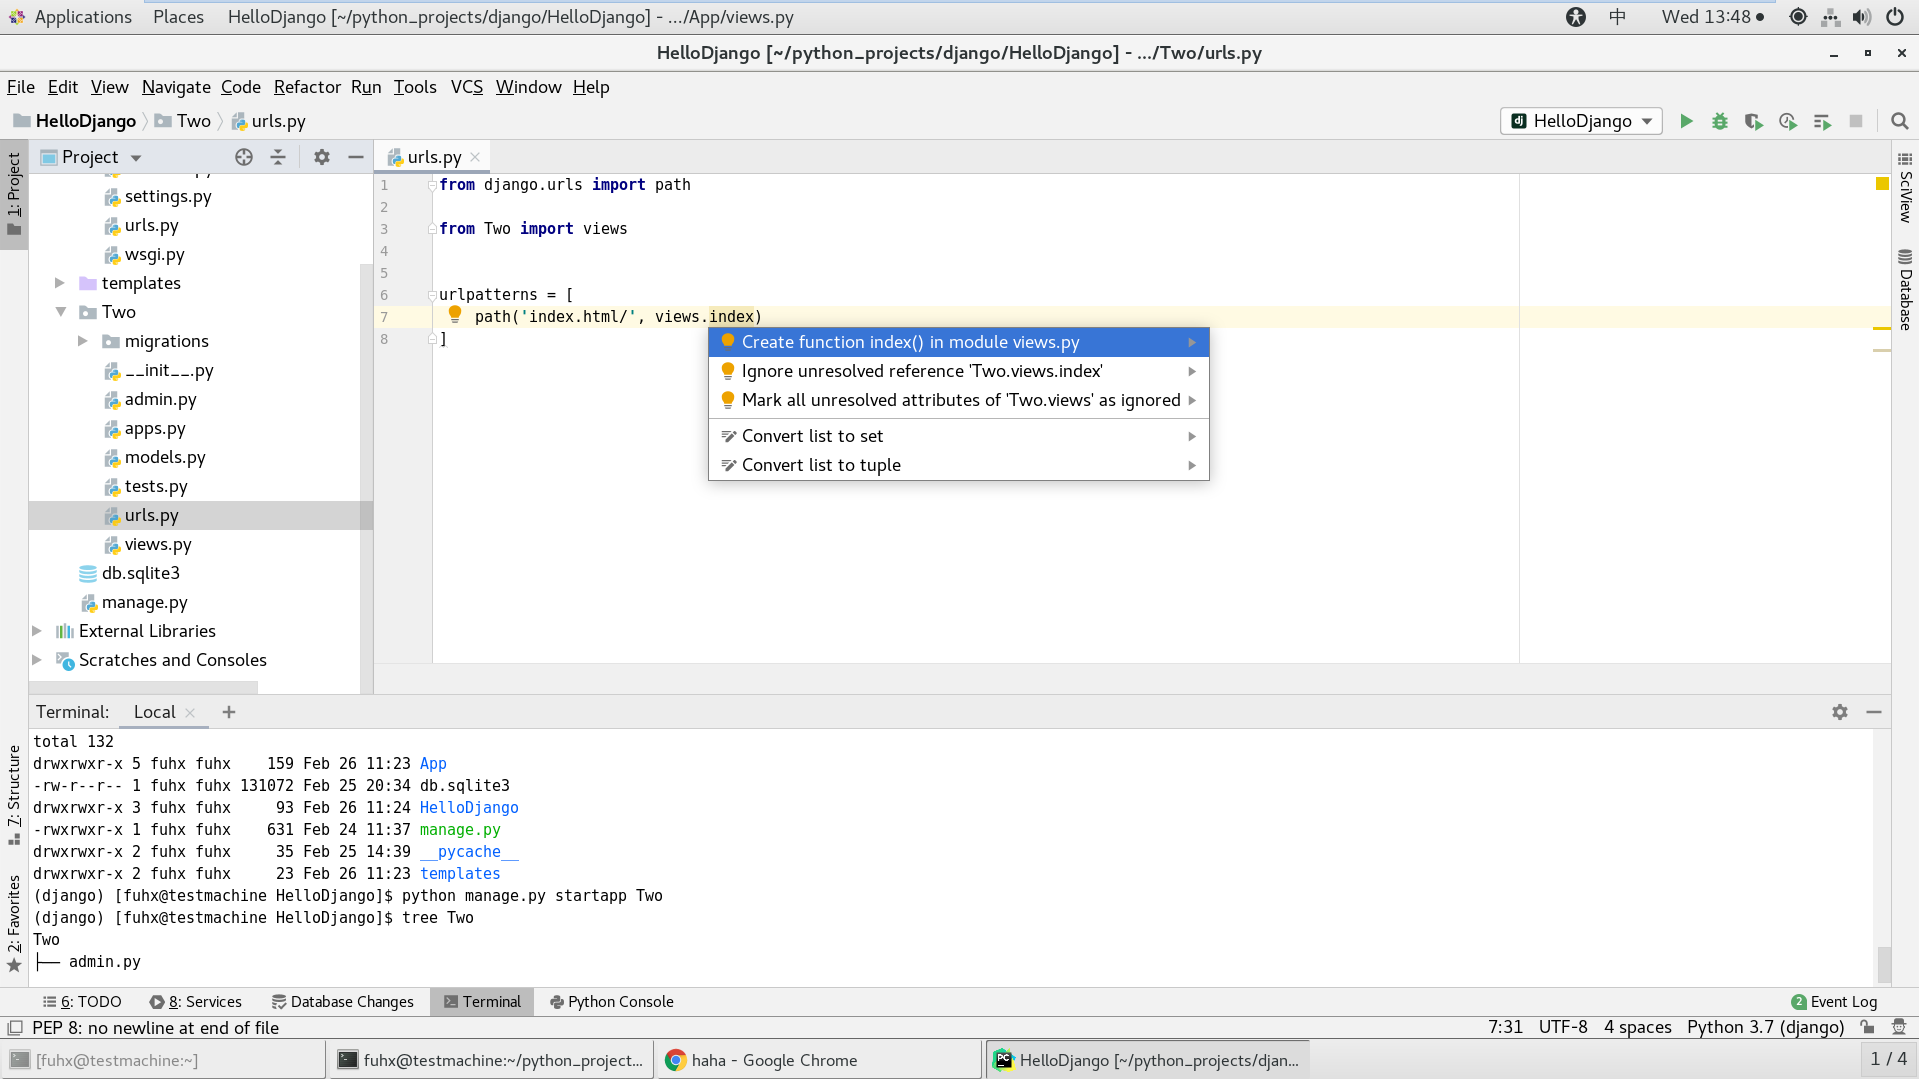1919x1079 pixels.
Task: Open views.py in the Two folder
Action: tap(157, 544)
